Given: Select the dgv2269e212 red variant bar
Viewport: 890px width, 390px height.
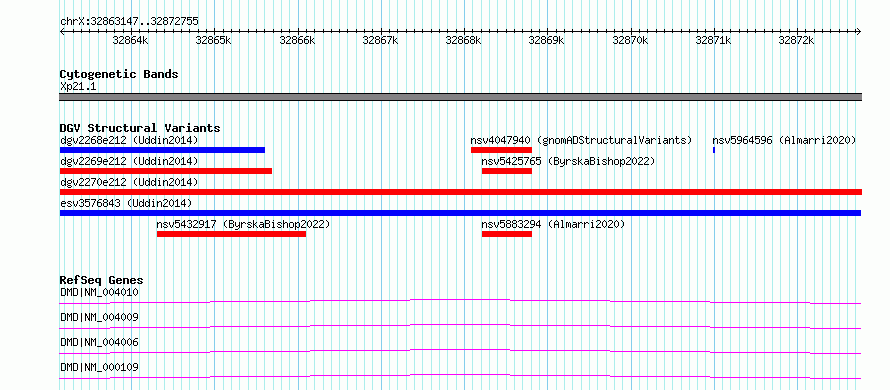Looking at the screenshot, I should (166, 171).
